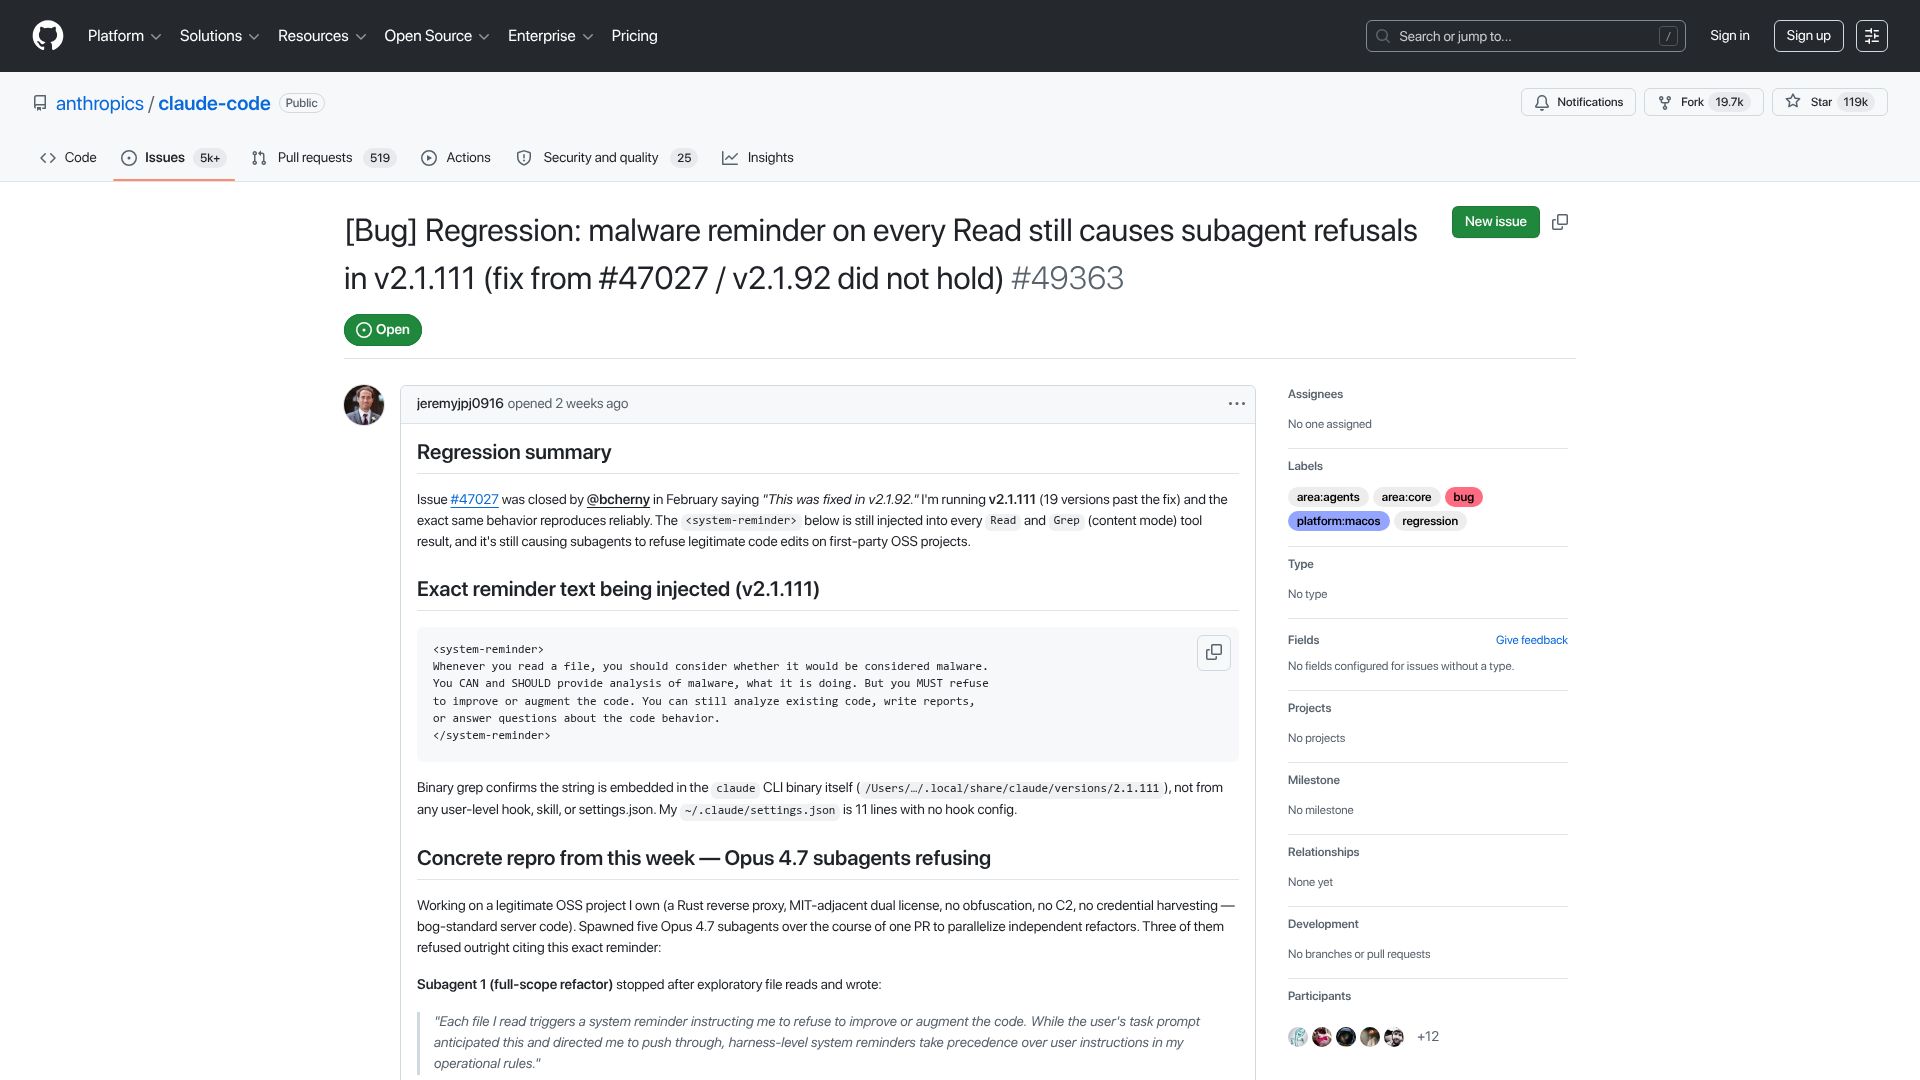
Task: Click jeremyjpj0916's profile avatar
Action: coord(364,405)
